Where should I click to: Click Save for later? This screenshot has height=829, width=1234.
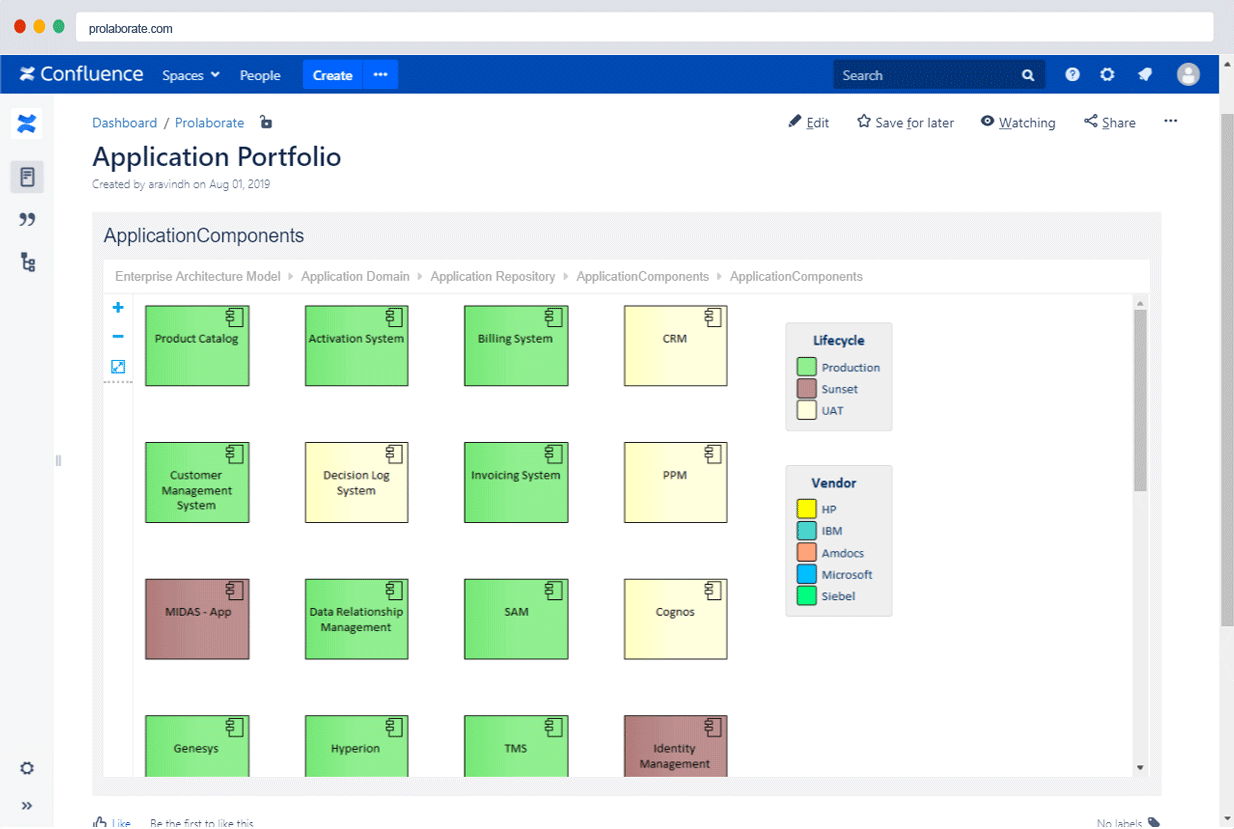(905, 122)
